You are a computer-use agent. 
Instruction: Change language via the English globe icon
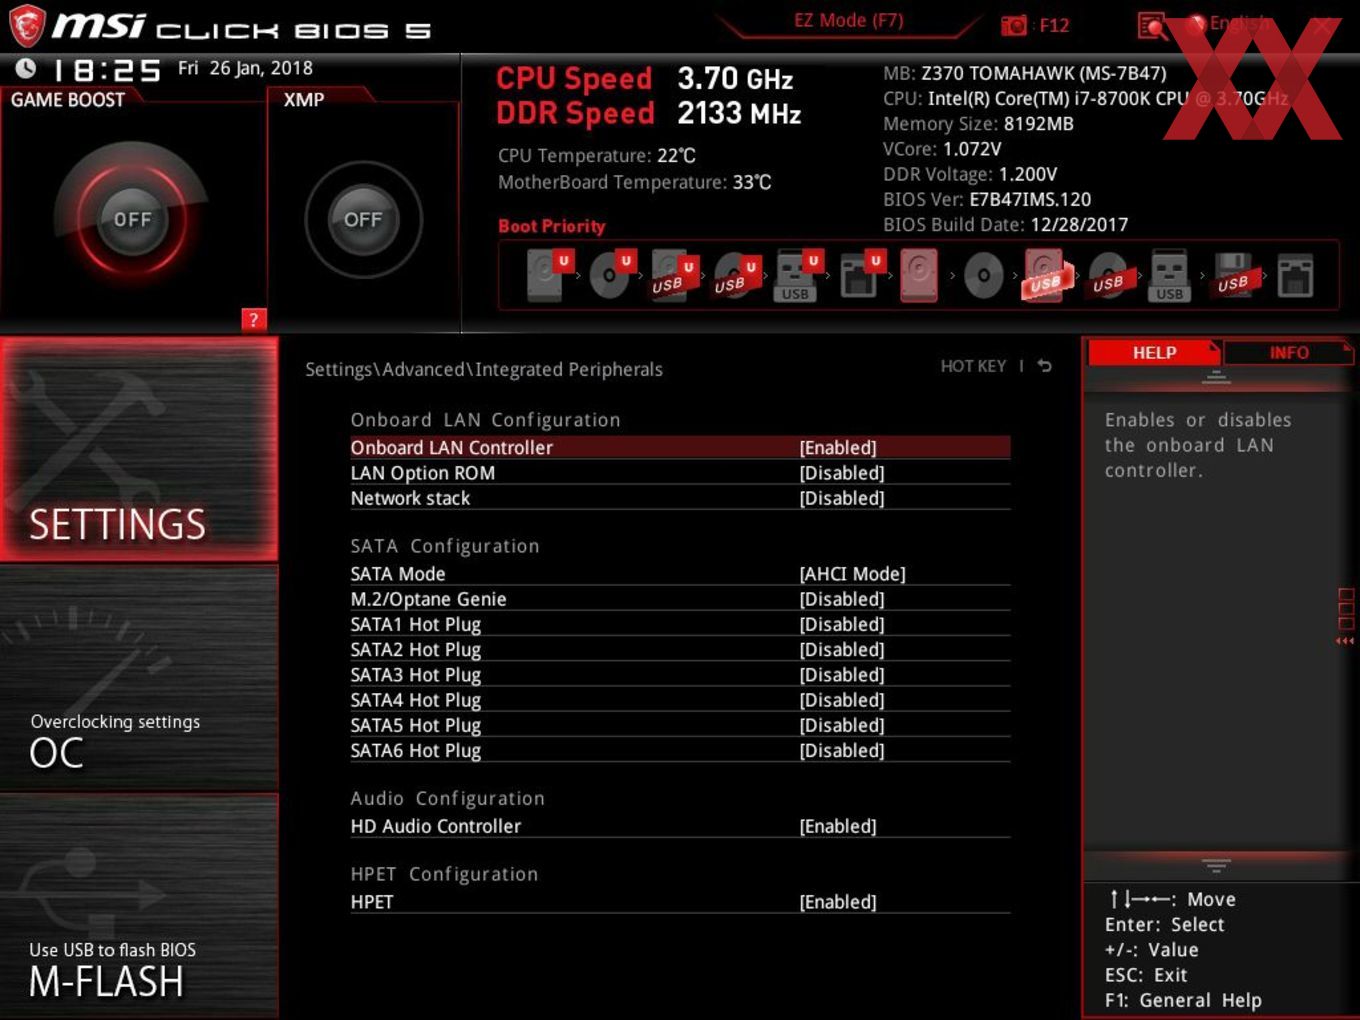[1196, 24]
